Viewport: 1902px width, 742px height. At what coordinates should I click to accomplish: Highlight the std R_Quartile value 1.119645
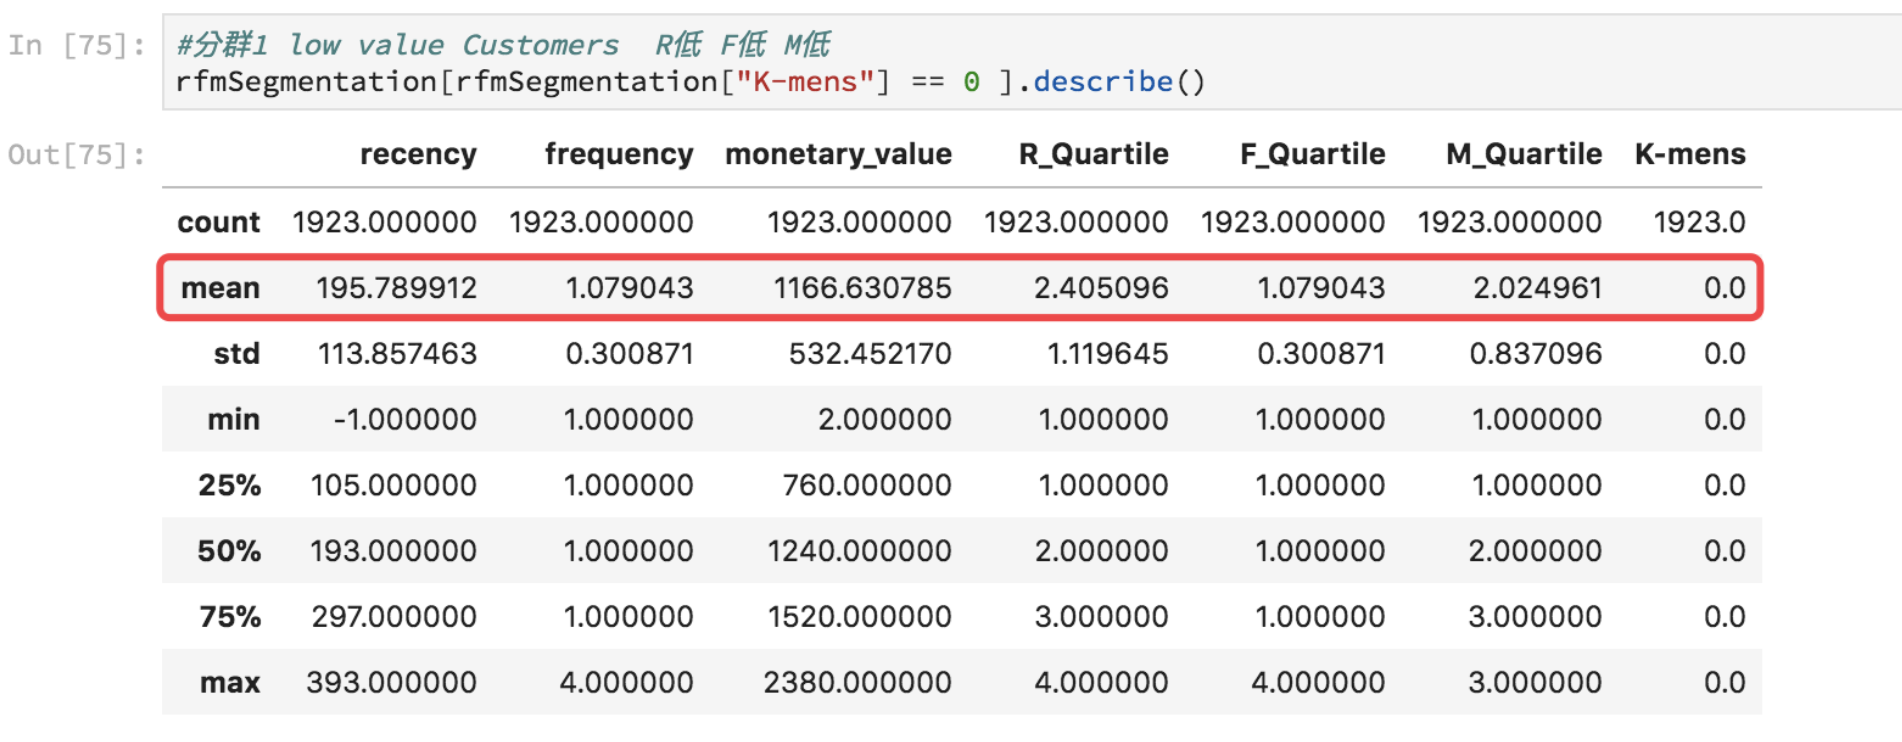[x=1107, y=354]
